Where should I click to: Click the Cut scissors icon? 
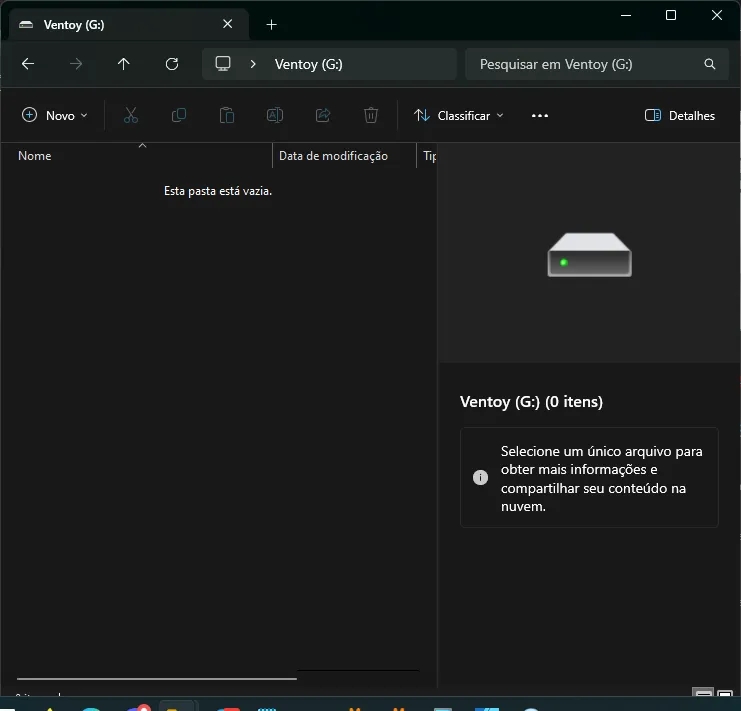click(x=130, y=116)
